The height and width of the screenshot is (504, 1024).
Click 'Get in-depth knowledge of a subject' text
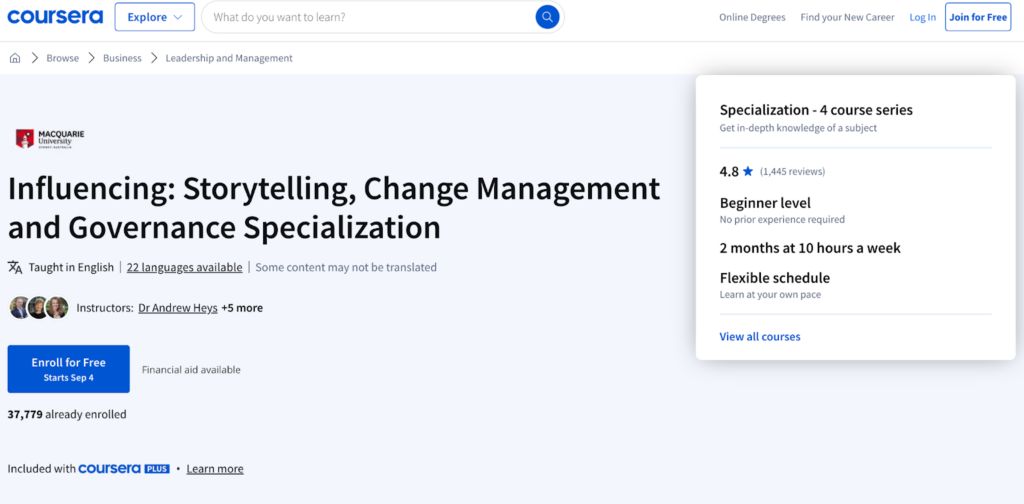coord(798,128)
